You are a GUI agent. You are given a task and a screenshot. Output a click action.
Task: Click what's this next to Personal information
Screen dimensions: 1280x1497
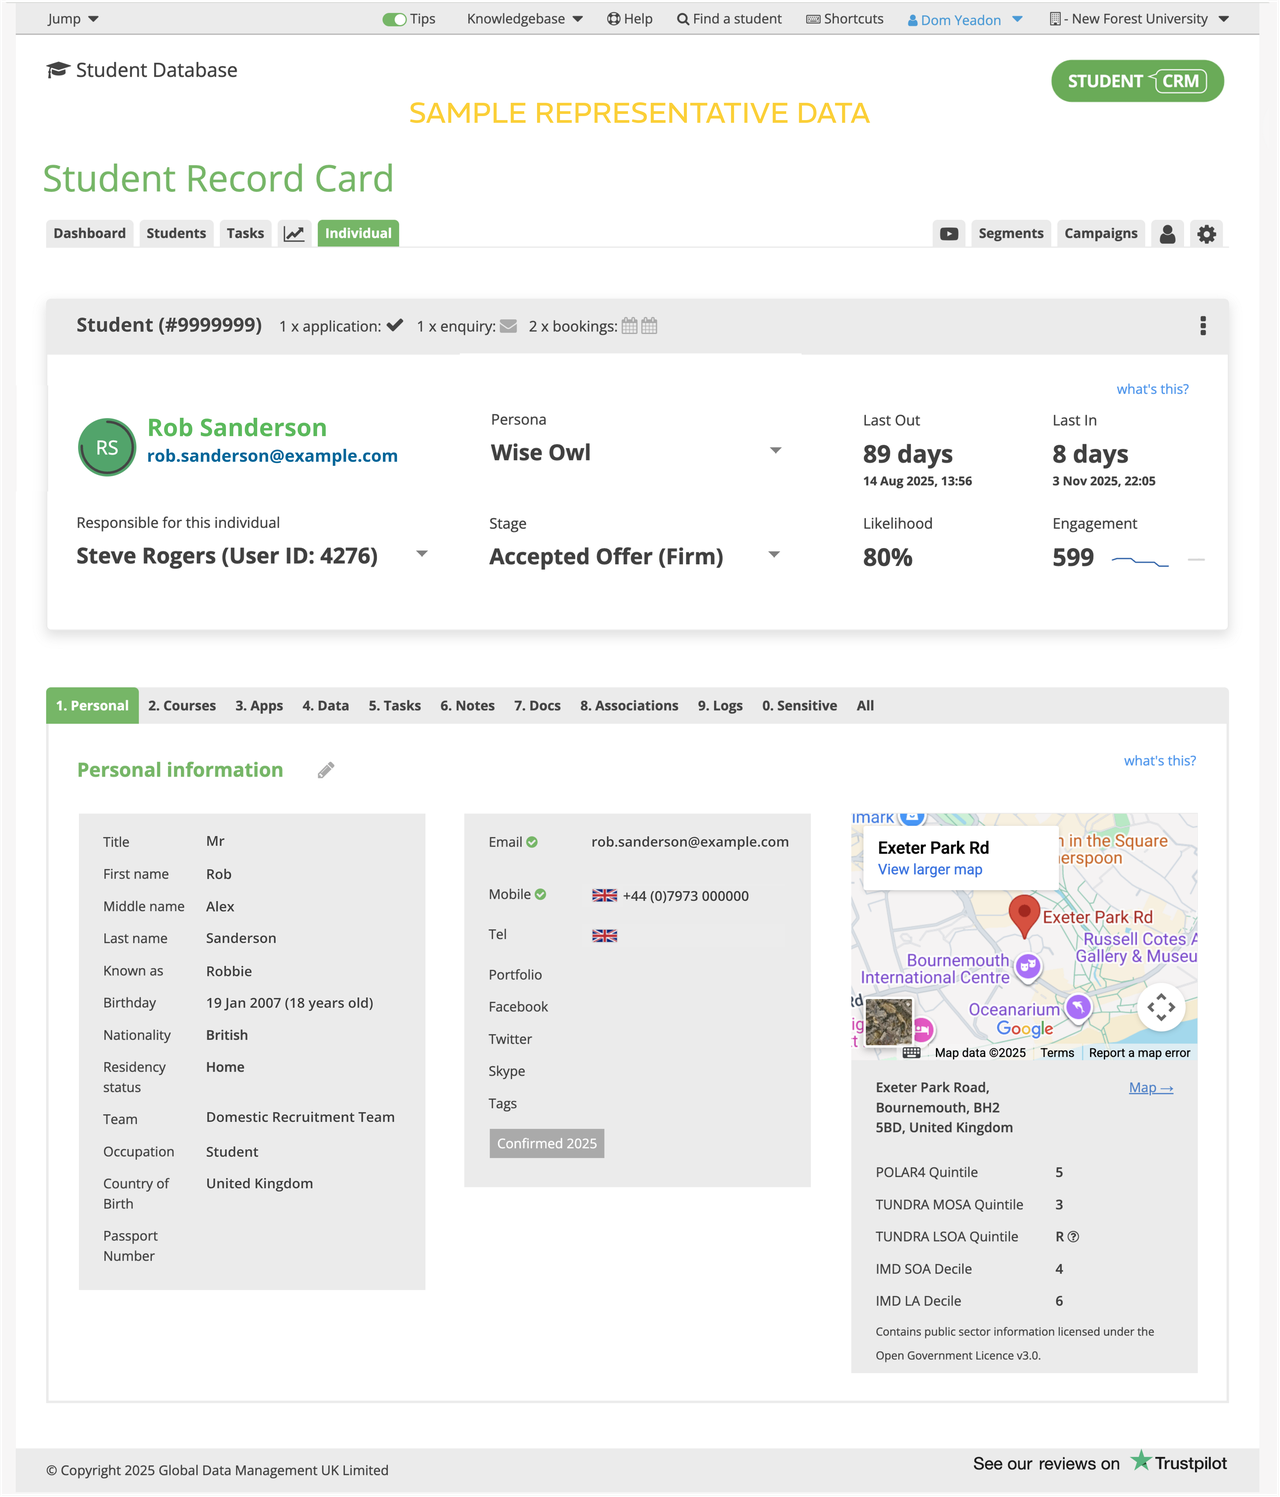click(1160, 760)
